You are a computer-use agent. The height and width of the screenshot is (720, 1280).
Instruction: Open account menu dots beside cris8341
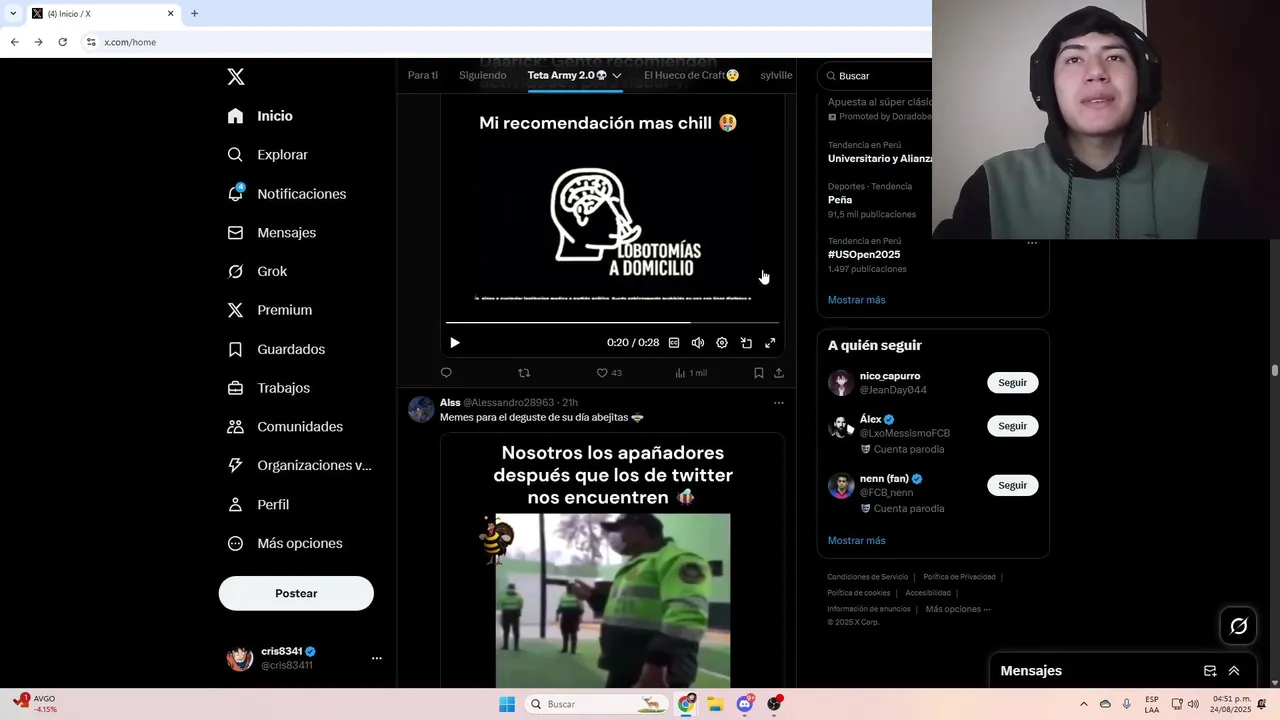coord(377,658)
